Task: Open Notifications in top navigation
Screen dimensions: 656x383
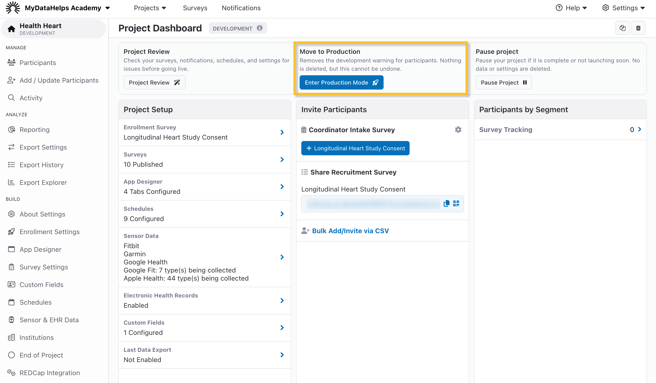Action: click(241, 8)
